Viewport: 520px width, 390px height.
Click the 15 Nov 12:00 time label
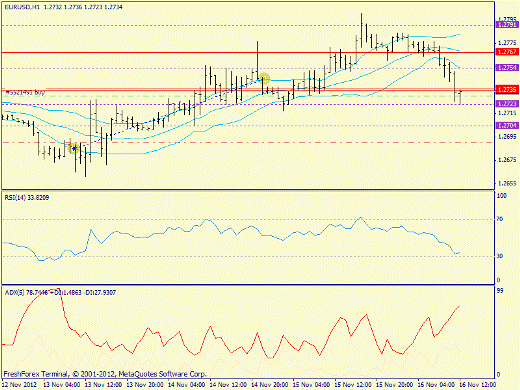(353, 385)
